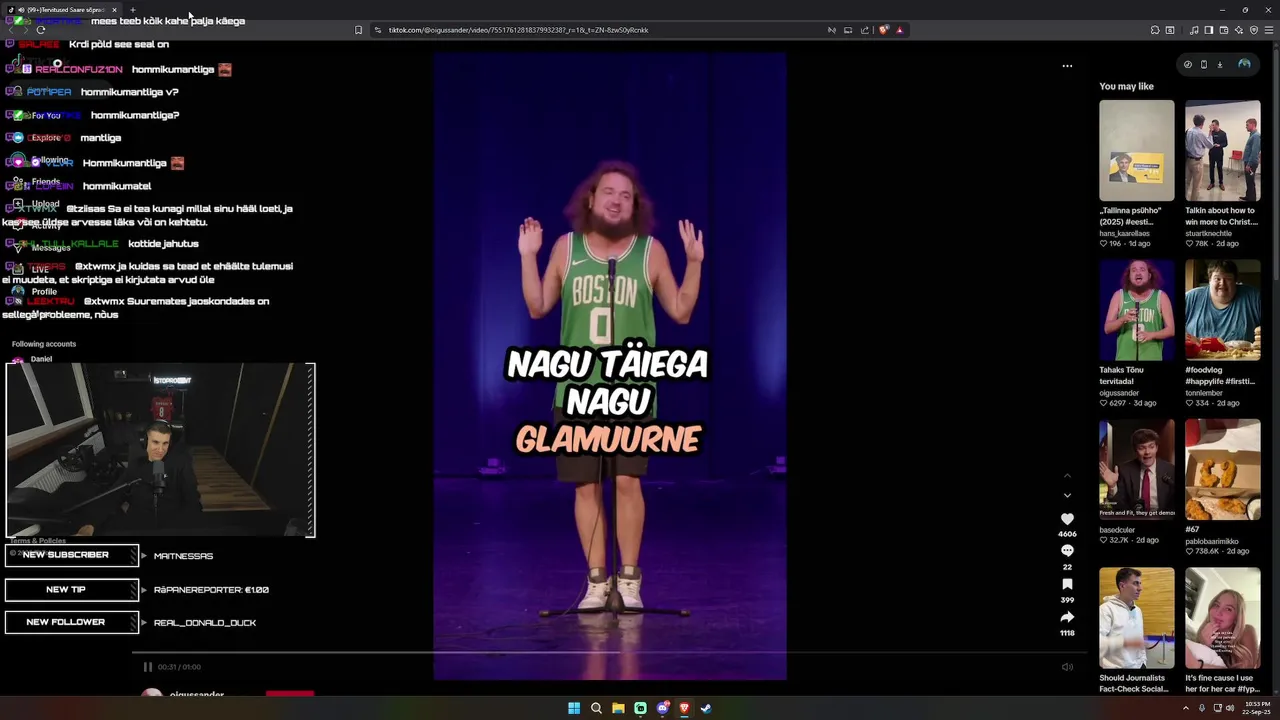The image size is (1280, 720).
Task: Open File Explorer from taskbar
Action: tap(618, 708)
